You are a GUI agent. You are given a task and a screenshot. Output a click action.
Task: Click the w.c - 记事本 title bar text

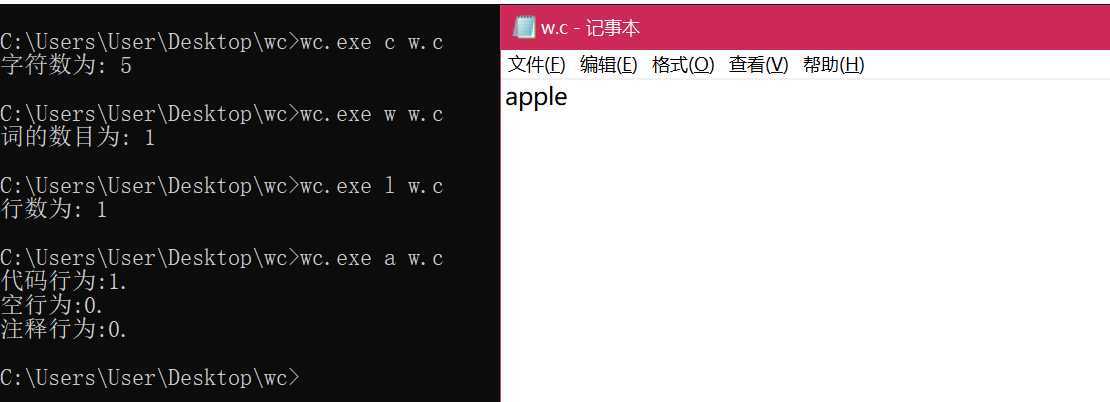point(590,28)
